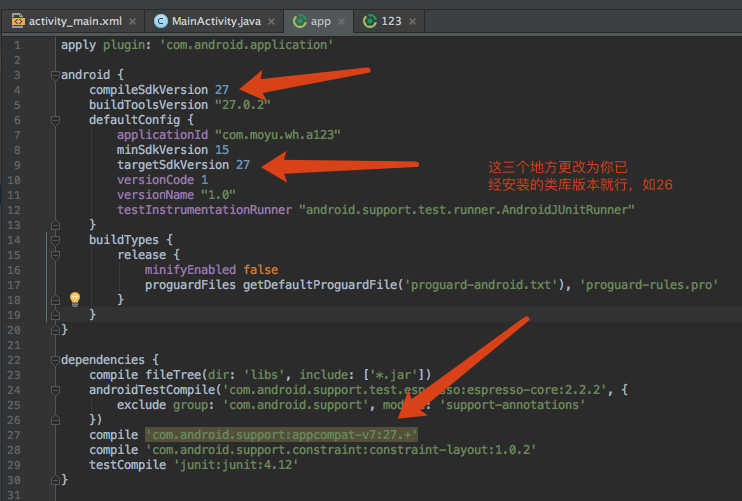Click line number 27 in gutter
The width and height of the screenshot is (742, 501).
pyautogui.click(x=14, y=435)
